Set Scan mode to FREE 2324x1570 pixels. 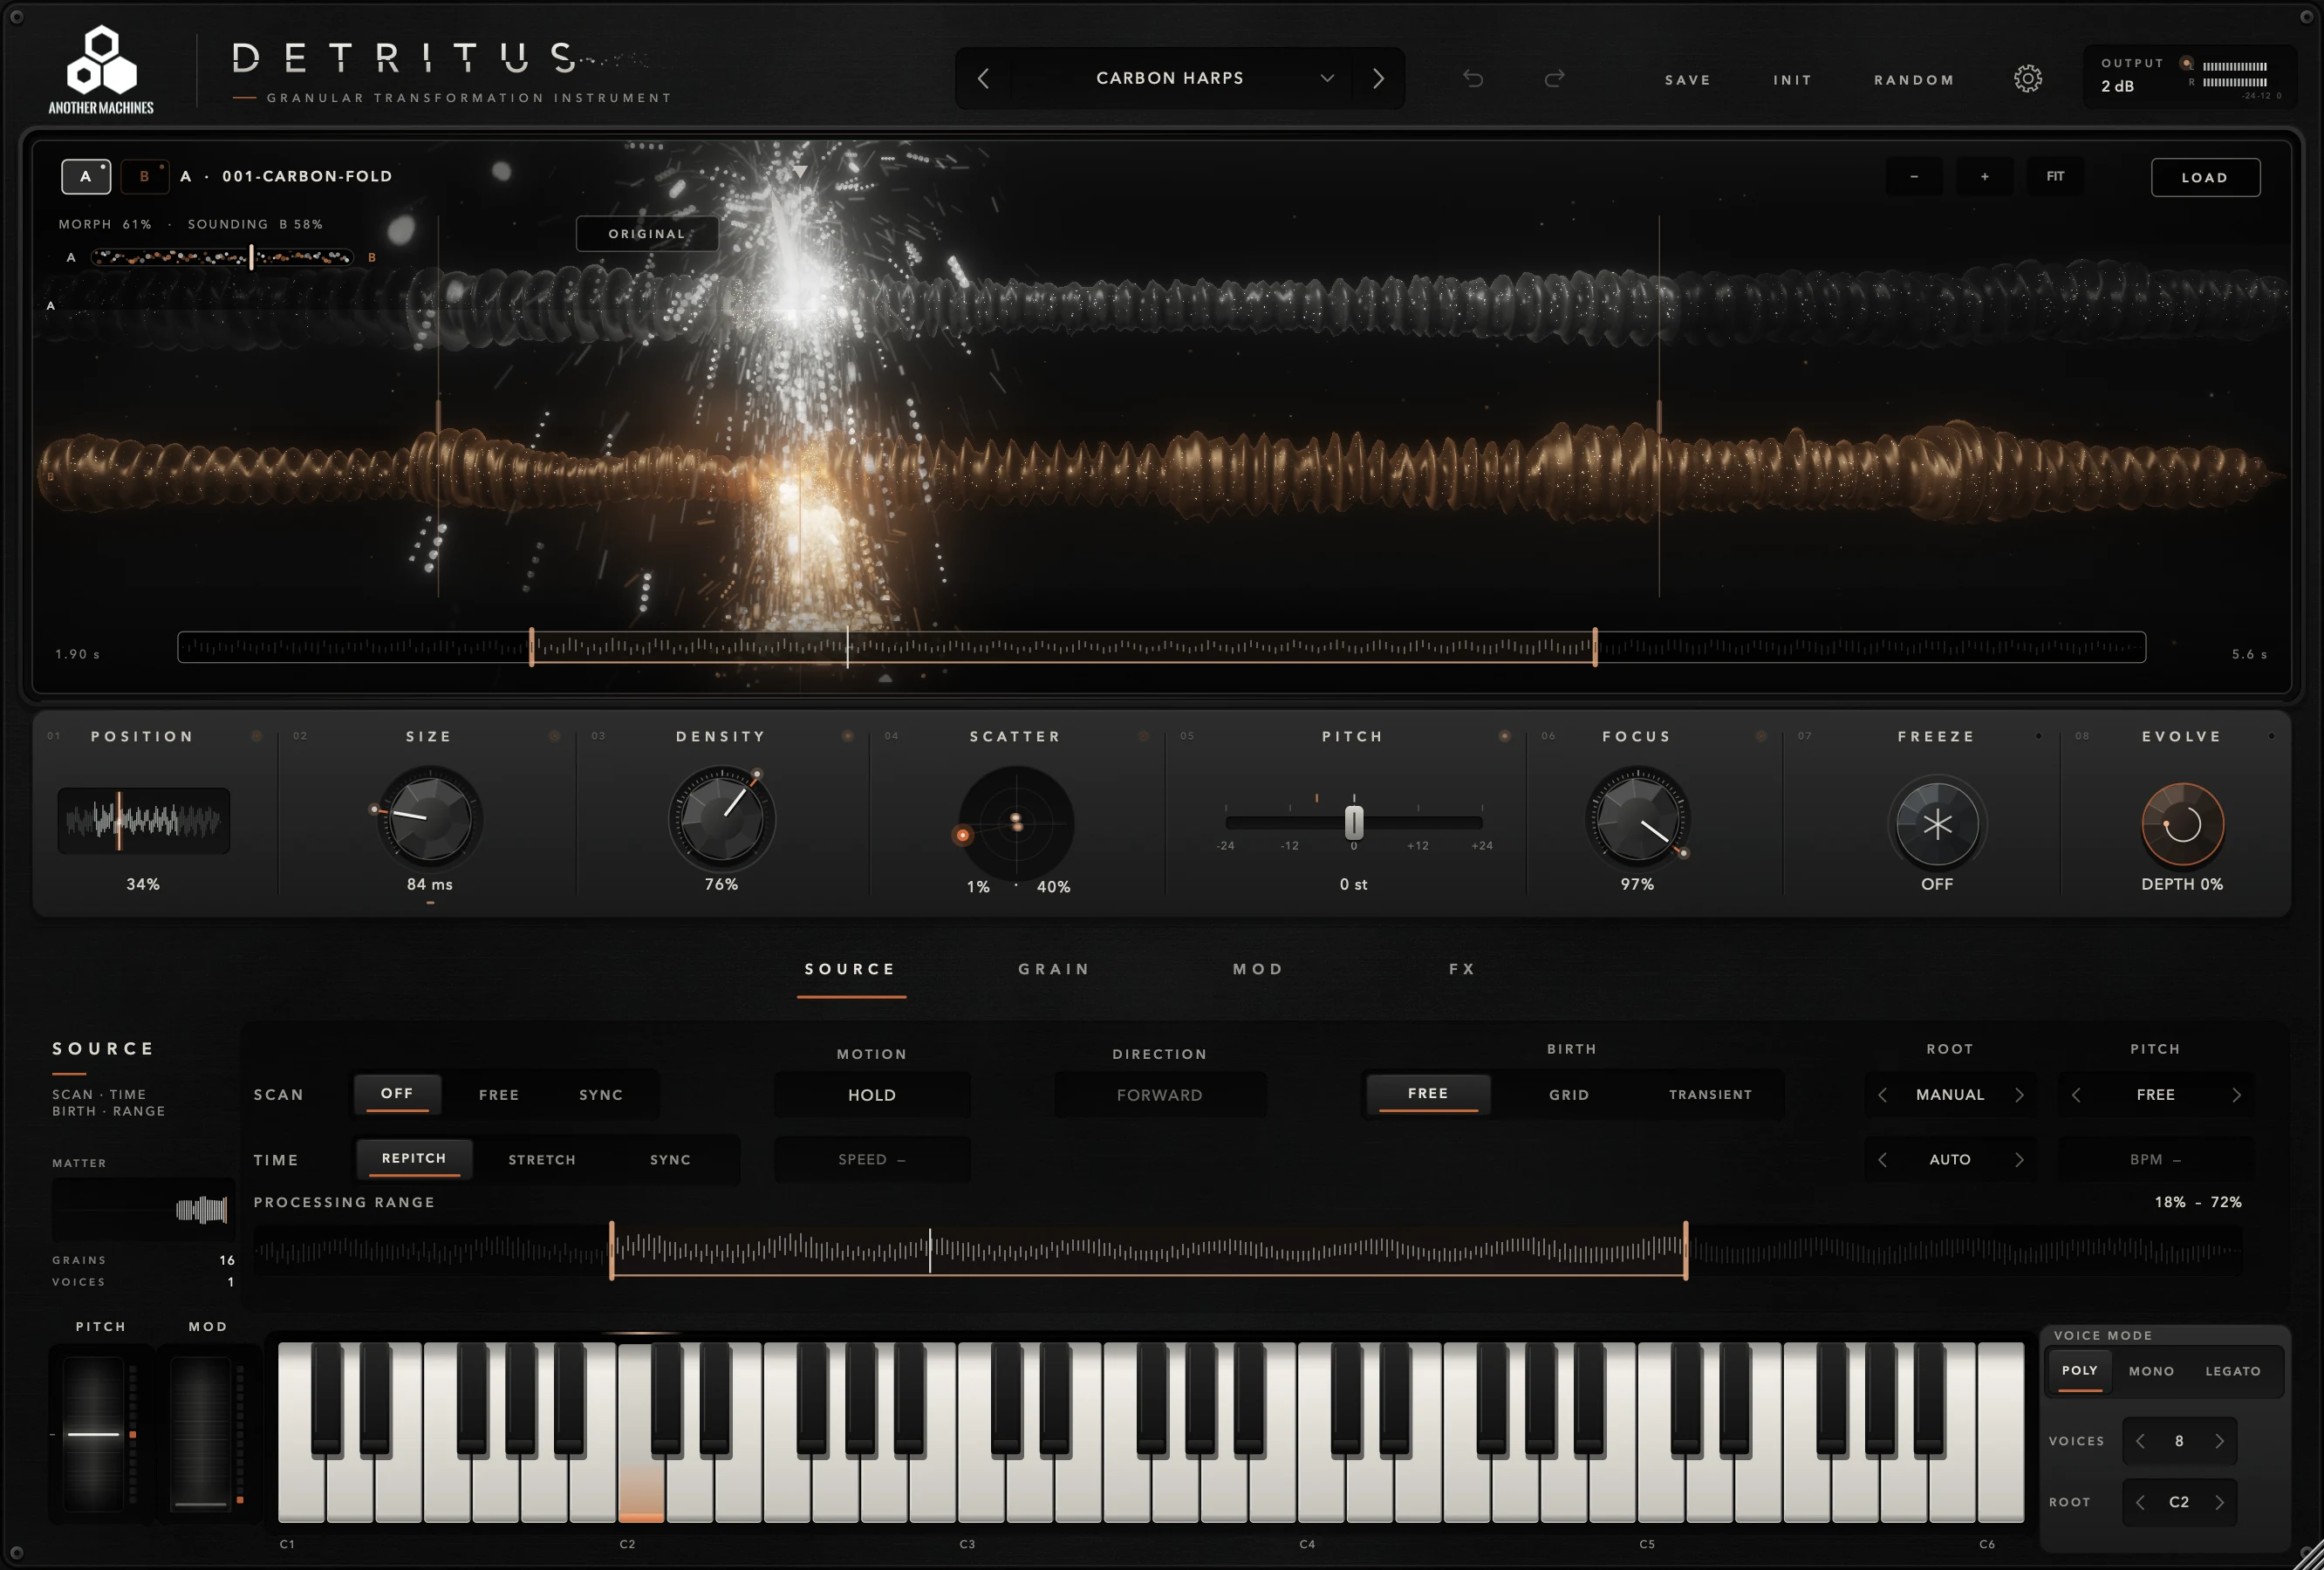(499, 1095)
